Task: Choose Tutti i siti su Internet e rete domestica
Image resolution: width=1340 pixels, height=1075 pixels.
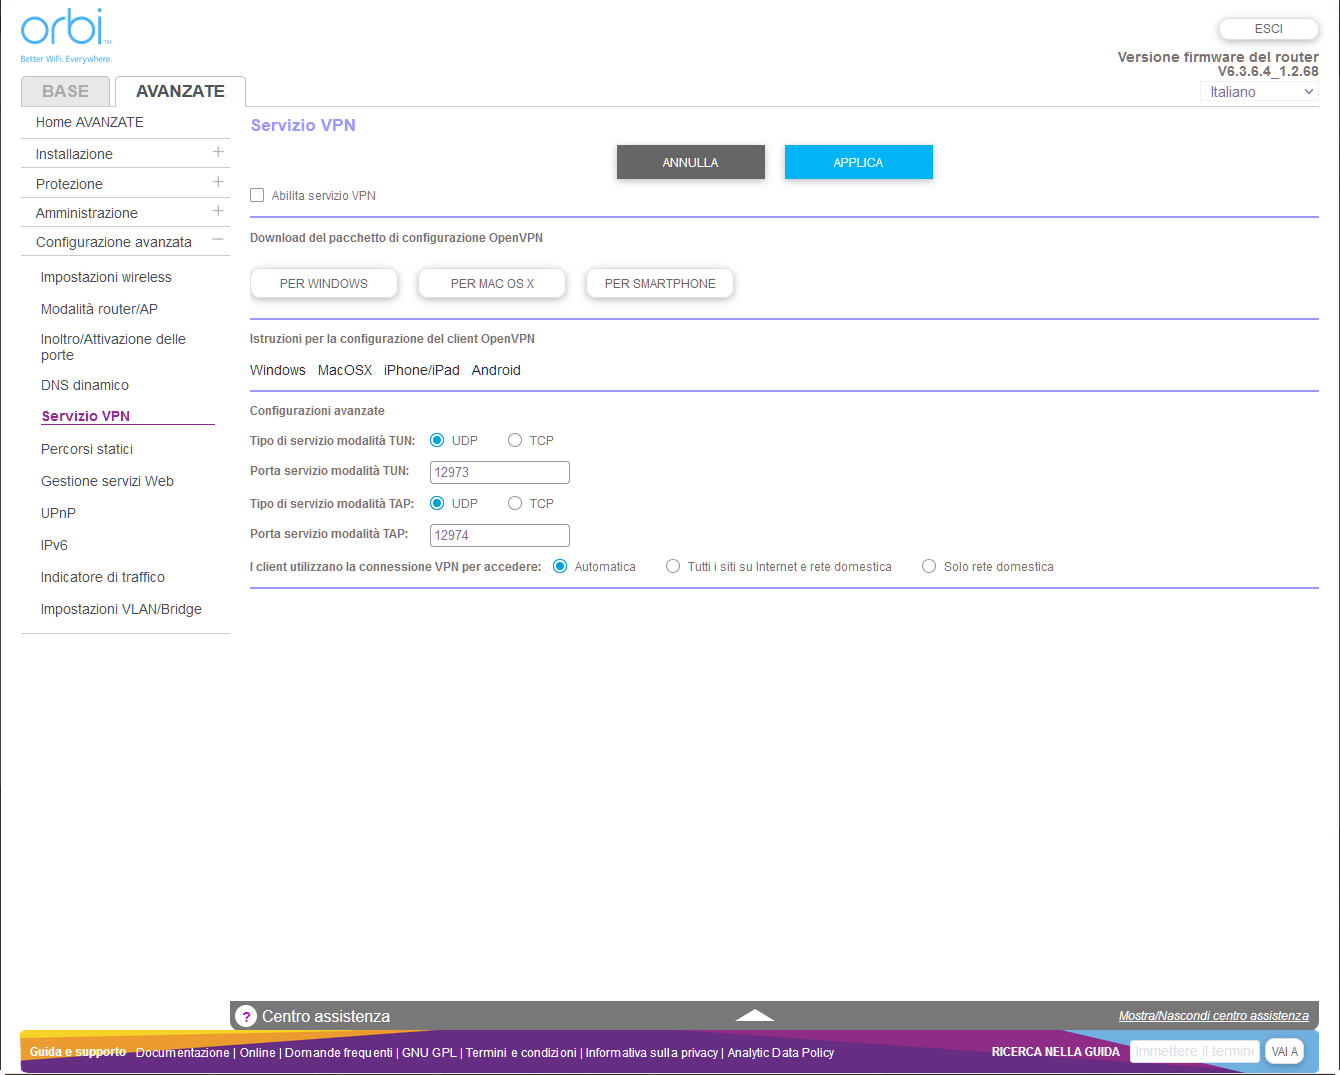Action: tap(673, 566)
